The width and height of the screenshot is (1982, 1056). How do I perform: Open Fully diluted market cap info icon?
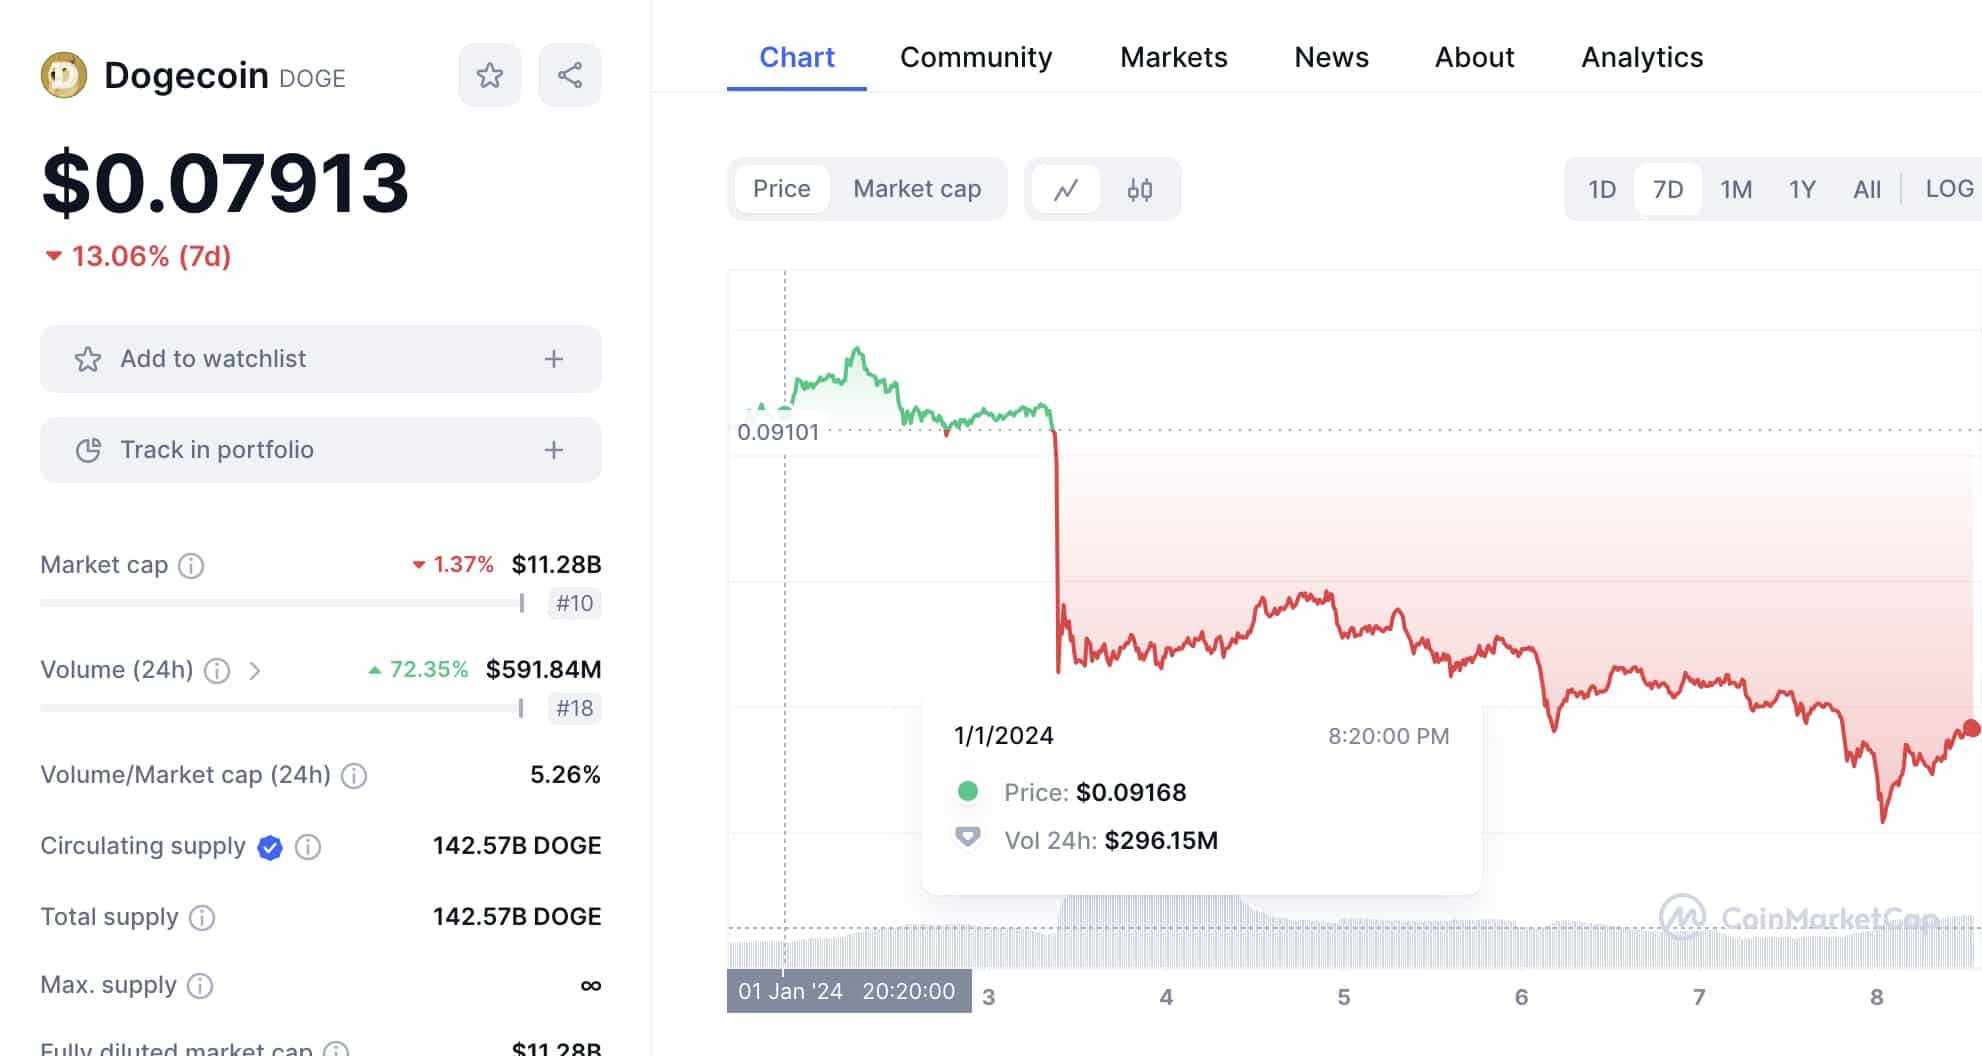point(337,1049)
